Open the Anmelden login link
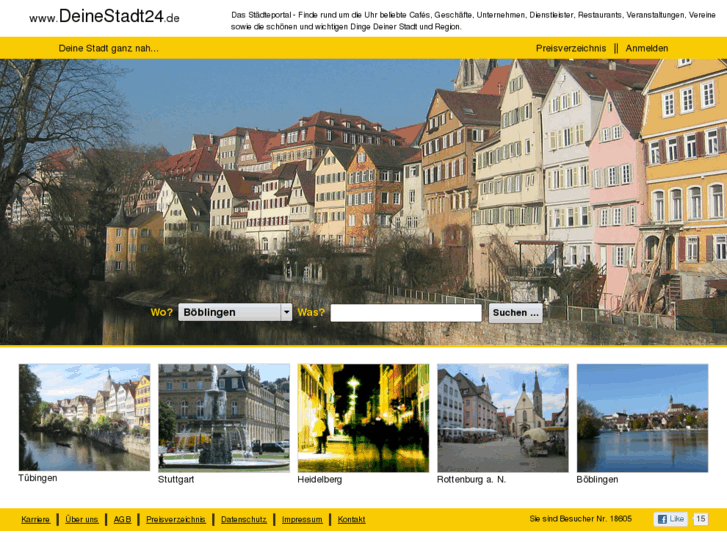 [x=647, y=48]
